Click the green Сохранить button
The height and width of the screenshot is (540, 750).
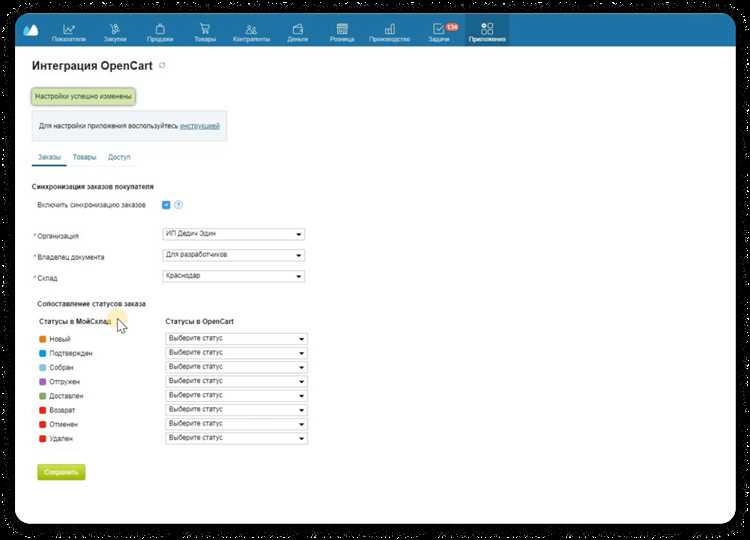click(x=61, y=472)
